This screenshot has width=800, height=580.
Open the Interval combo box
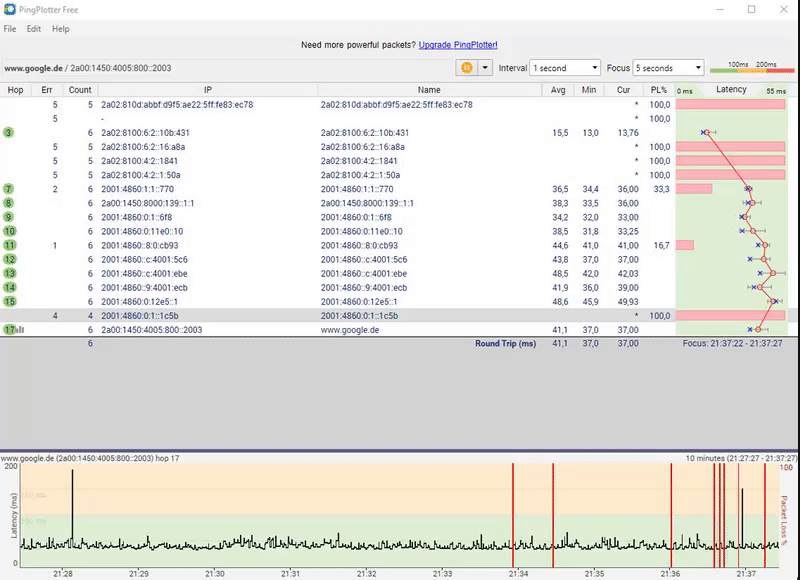pos(565,68)
